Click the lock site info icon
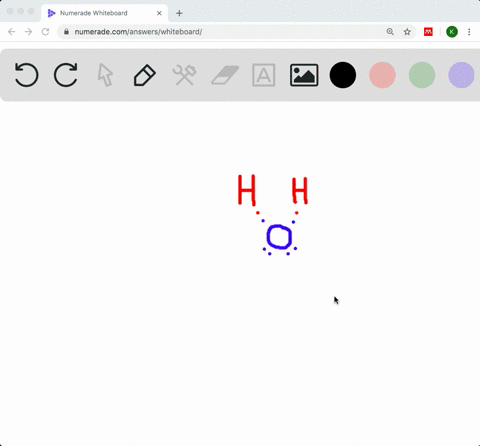This screenshot has height=446, width=480. [66, 32]
